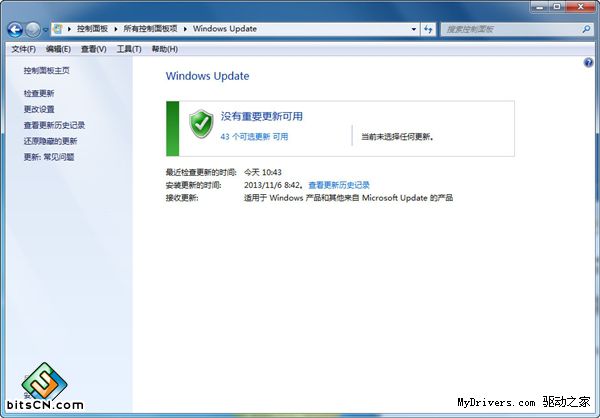Maximize the Windows Update window
Screen dimensions: 600x418
[557, 7]
